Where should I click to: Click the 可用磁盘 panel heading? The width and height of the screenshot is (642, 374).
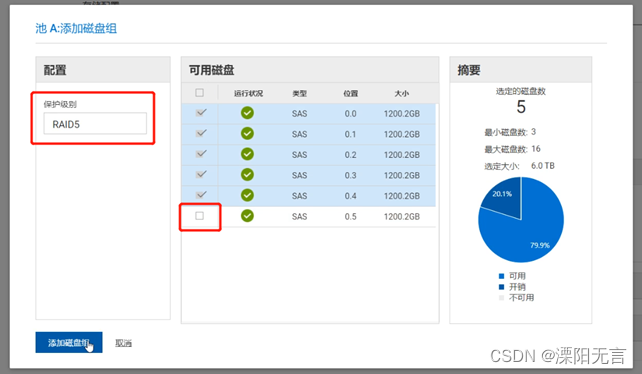[212, 70]
